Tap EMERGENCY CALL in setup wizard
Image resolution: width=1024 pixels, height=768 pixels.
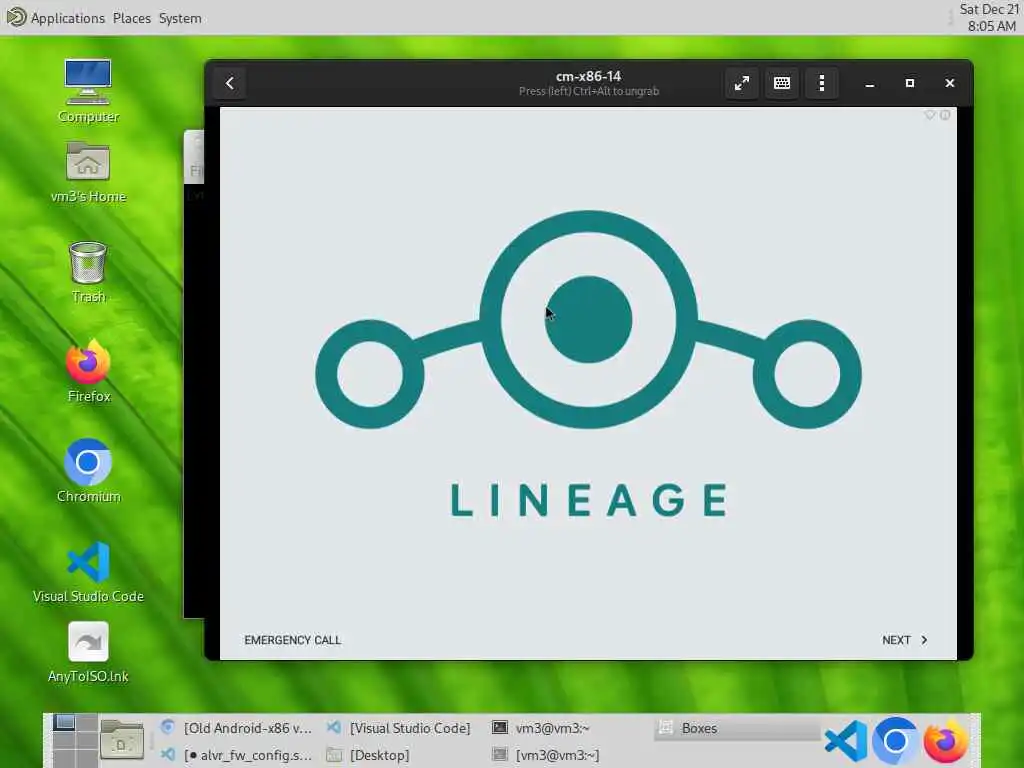point(293,640)
